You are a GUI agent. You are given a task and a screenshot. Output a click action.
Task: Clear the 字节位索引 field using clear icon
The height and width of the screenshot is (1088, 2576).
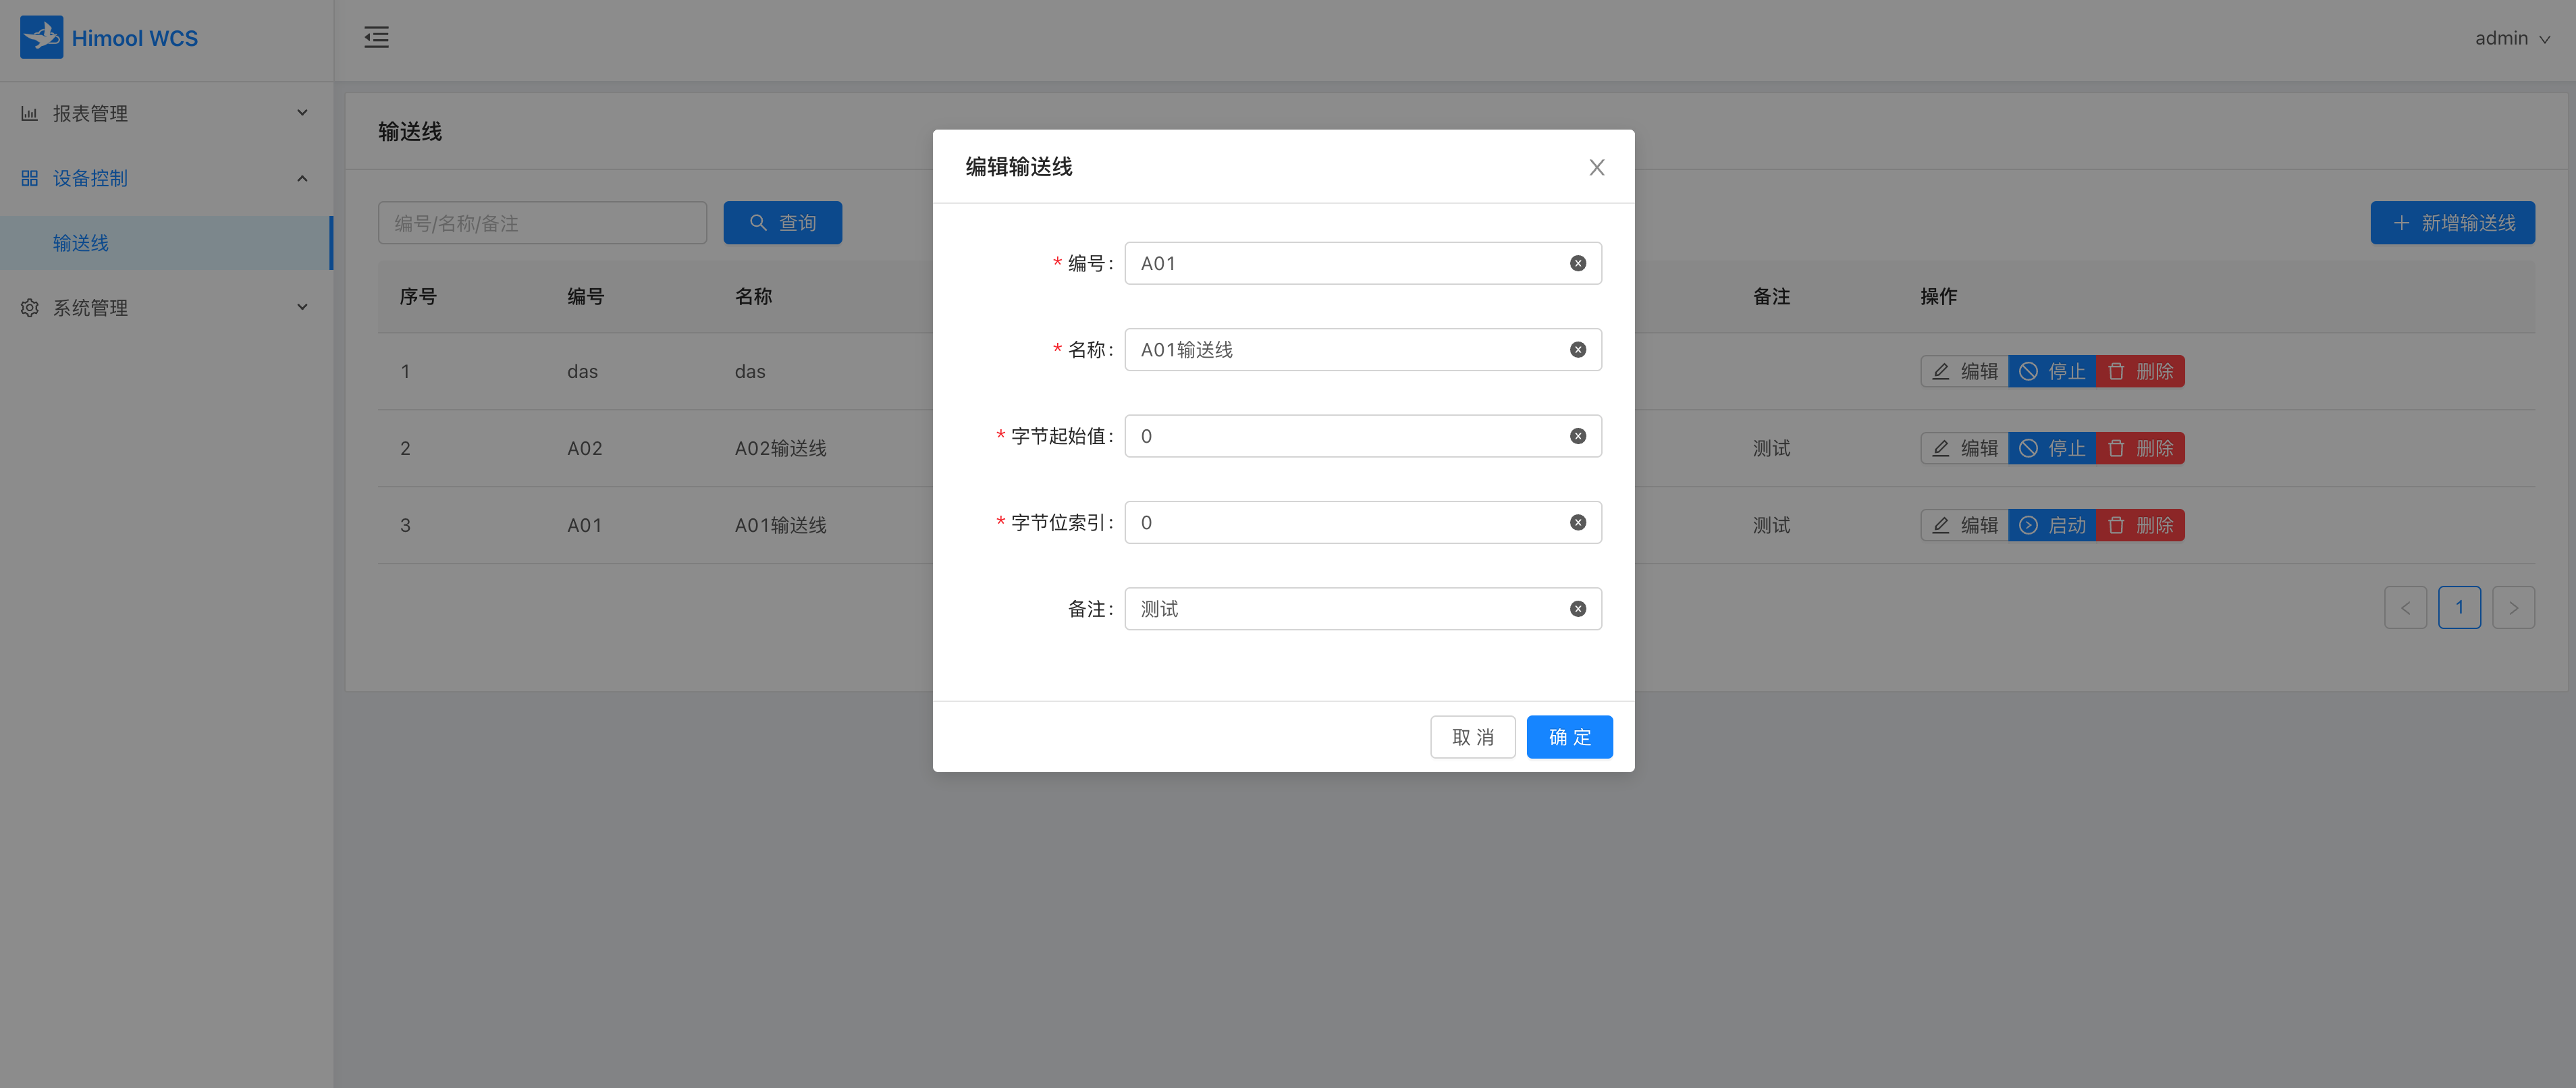pos(1578,523)
